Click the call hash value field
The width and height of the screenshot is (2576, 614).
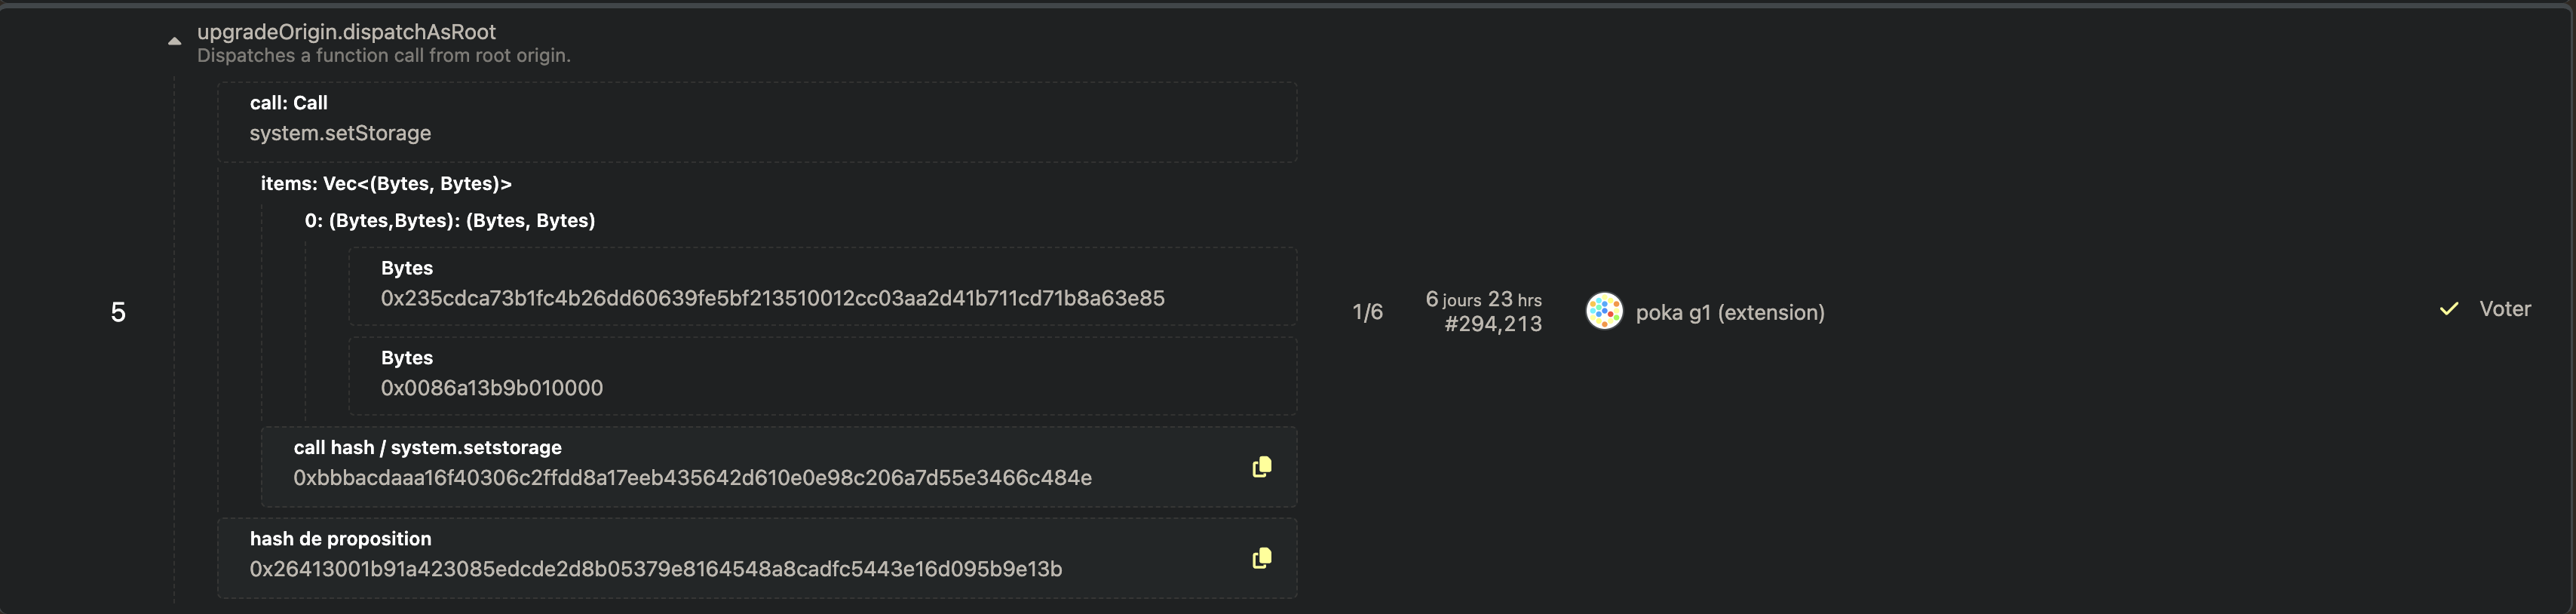(692, 478)
